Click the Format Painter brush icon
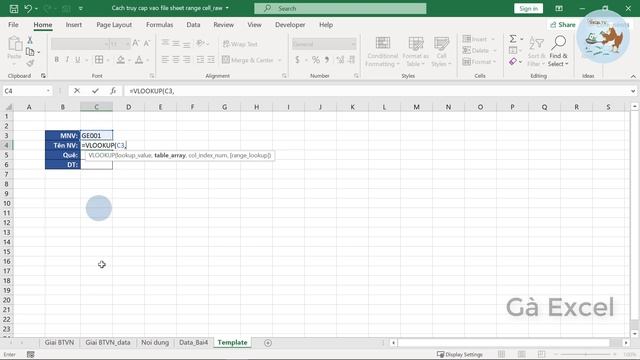The width and height of the screenshot is (640, 360). coord(30,63)
